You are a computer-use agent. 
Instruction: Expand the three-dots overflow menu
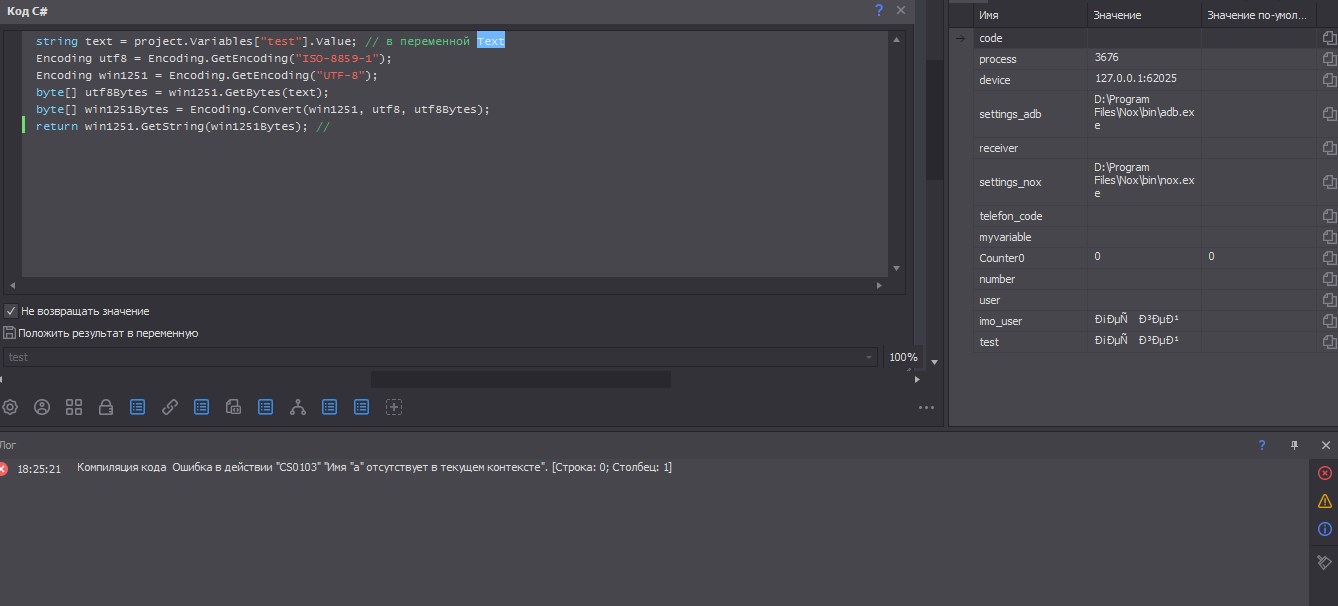[x=927, y=408]
